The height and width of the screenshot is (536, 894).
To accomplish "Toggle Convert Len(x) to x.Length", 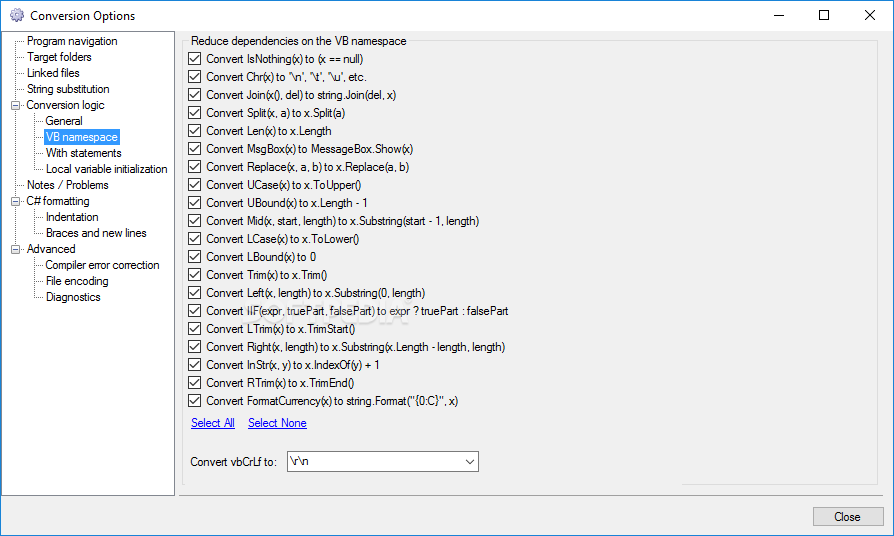I will [x=194, y=131].
